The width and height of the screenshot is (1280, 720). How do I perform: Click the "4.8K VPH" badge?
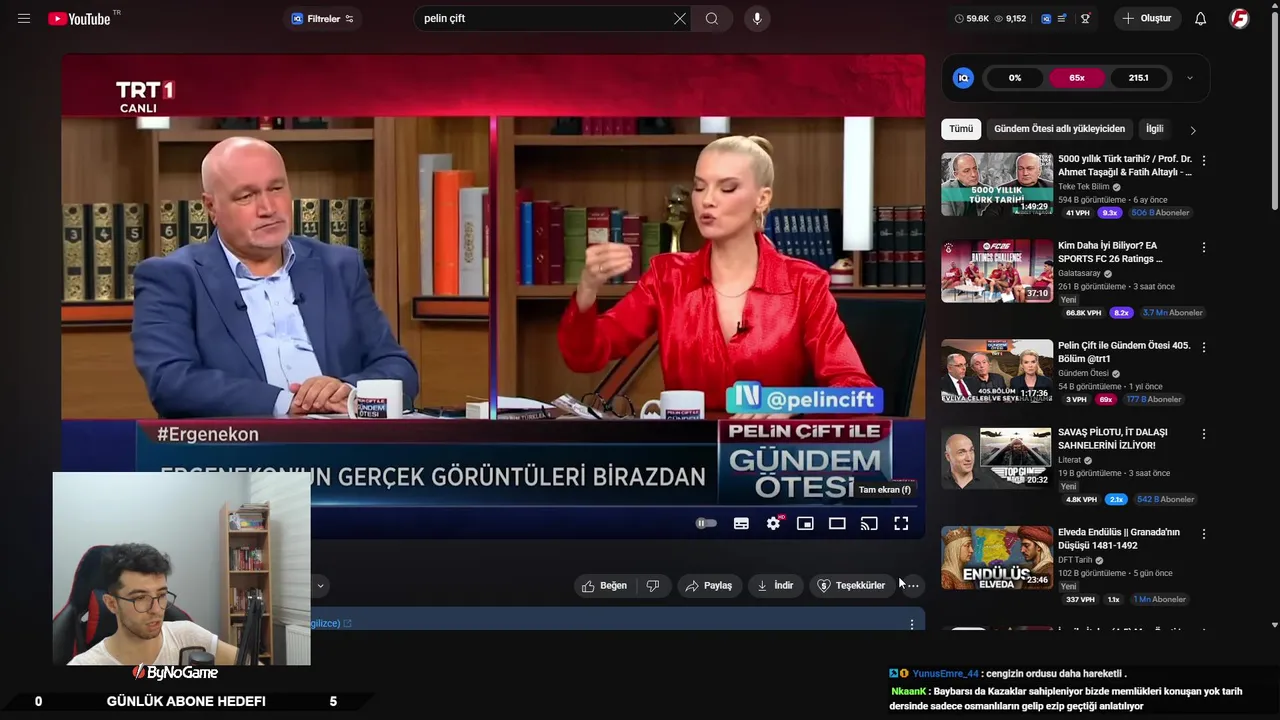1081,500
